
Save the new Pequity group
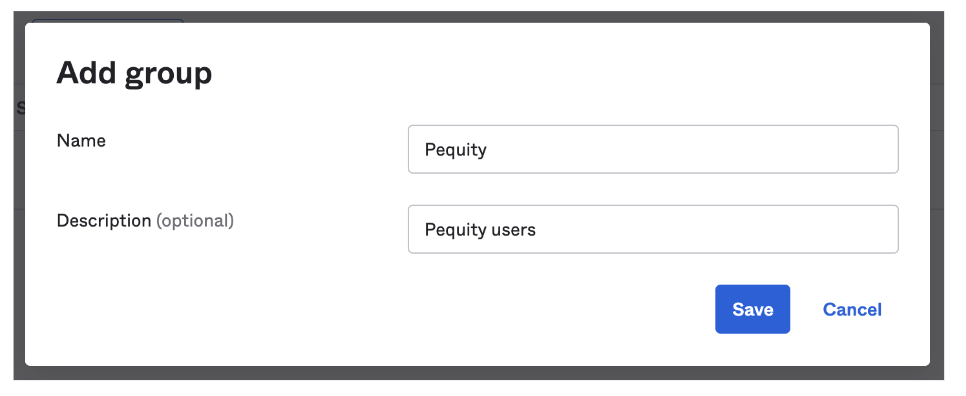(752, 309)
